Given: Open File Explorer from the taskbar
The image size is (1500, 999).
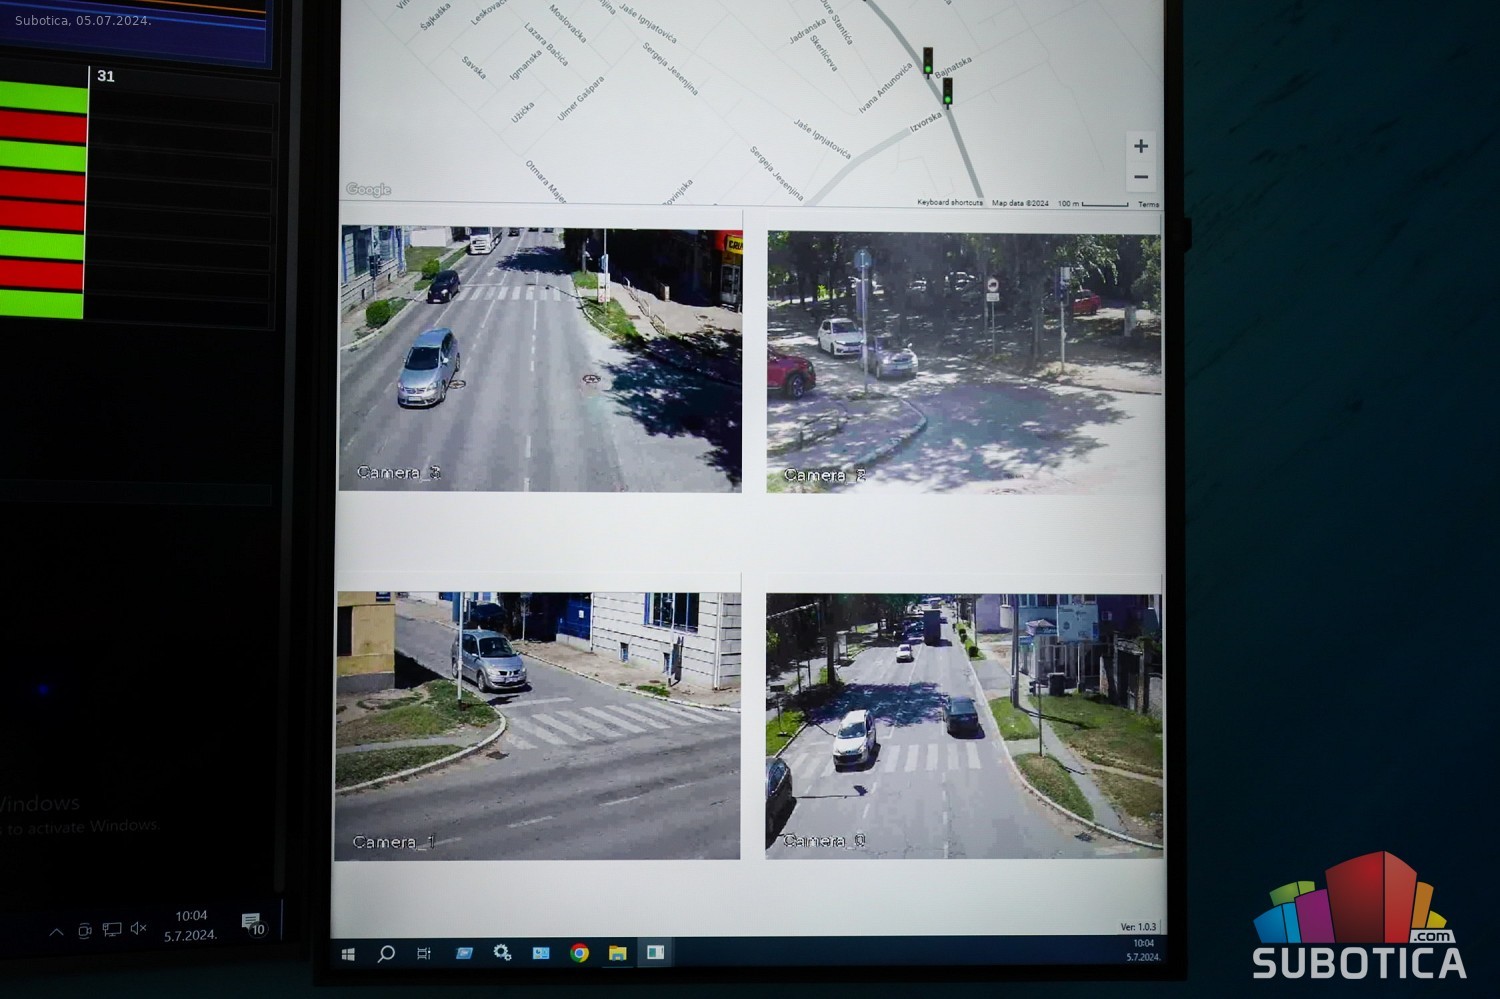Looking at the screenshot, I should pos(617,953).
